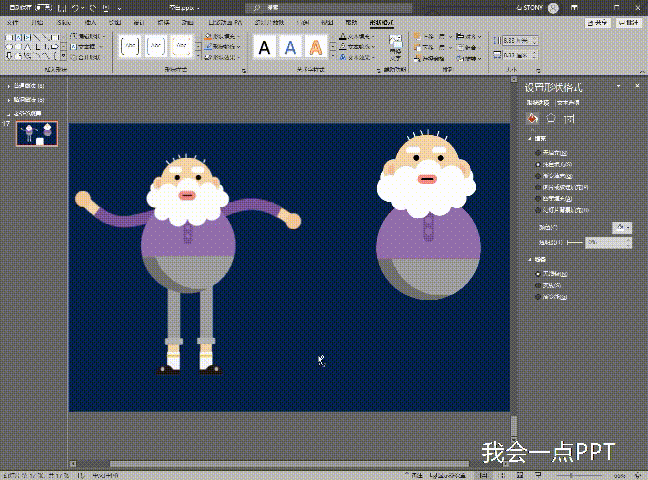Click the Redo icon in title bar
Image resolution: width=648 pixels, height=480 pixels.
pos(93,8)
